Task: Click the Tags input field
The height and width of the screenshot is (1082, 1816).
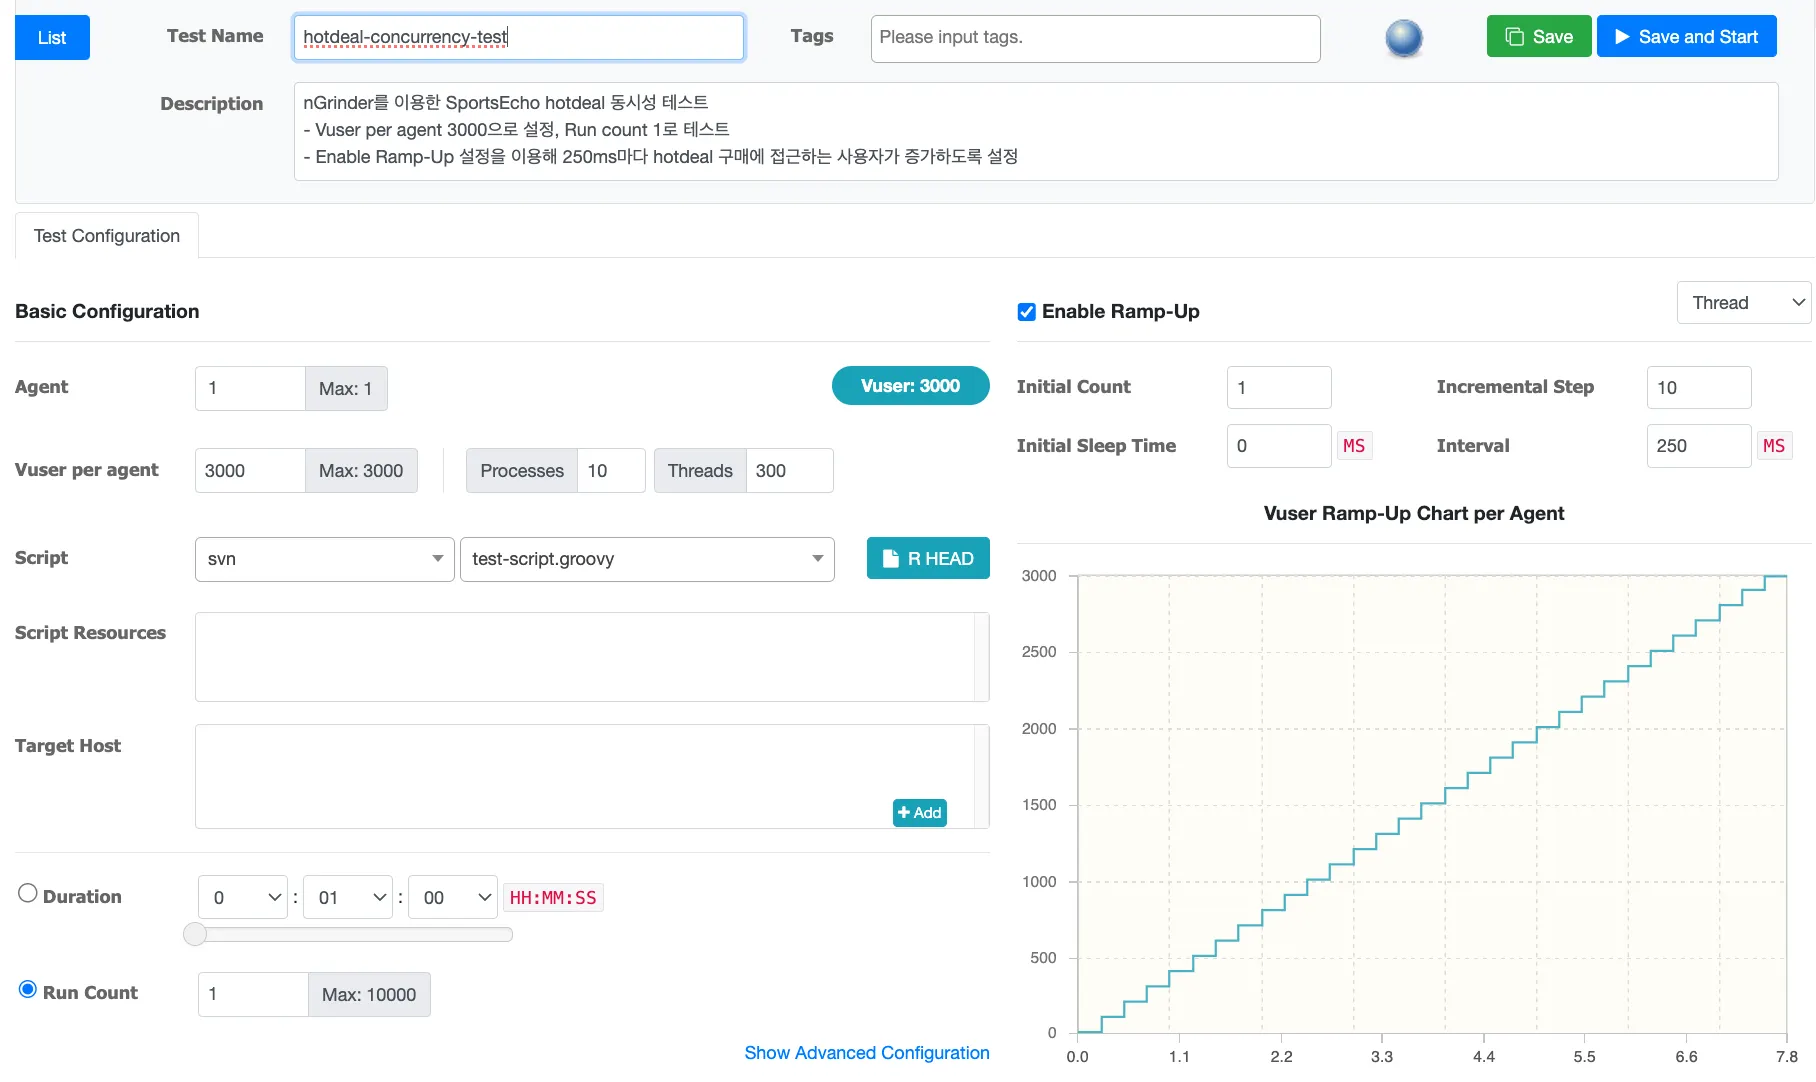Action: coord(1094,38)
